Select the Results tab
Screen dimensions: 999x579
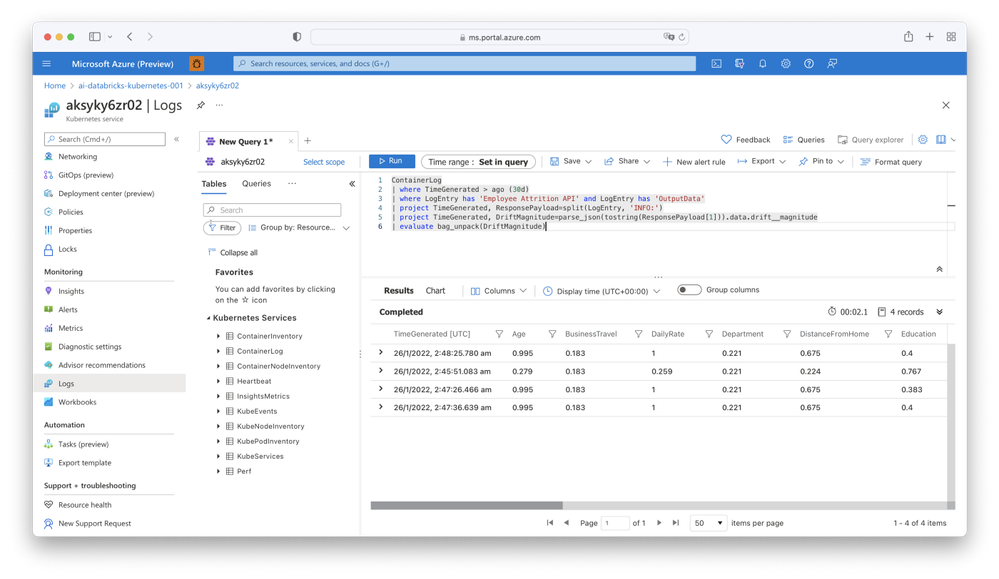(399, 290)
